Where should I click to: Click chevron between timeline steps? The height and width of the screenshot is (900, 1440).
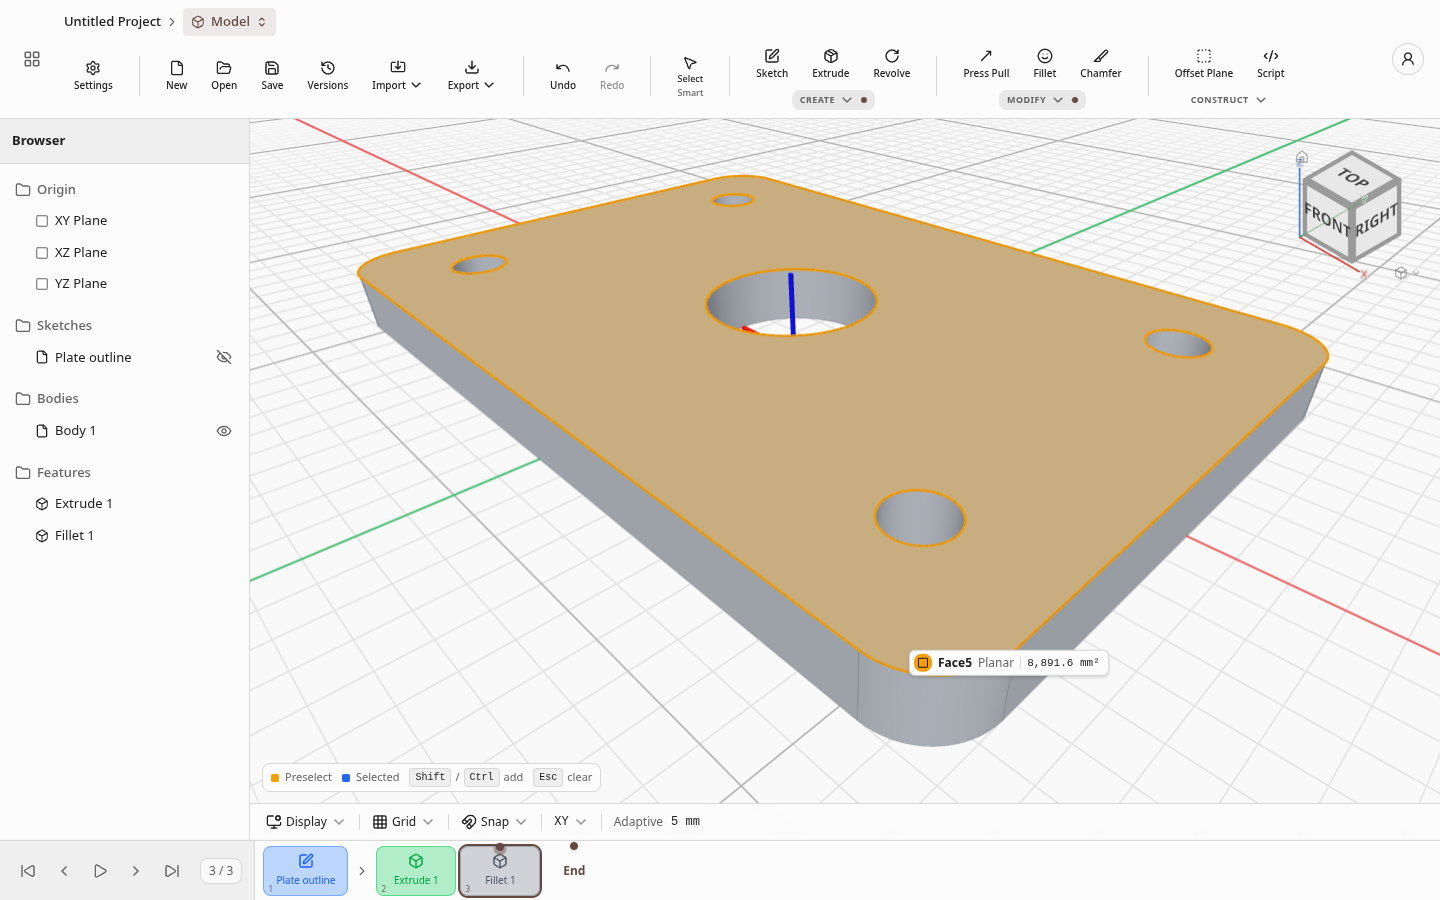[362, 871]
